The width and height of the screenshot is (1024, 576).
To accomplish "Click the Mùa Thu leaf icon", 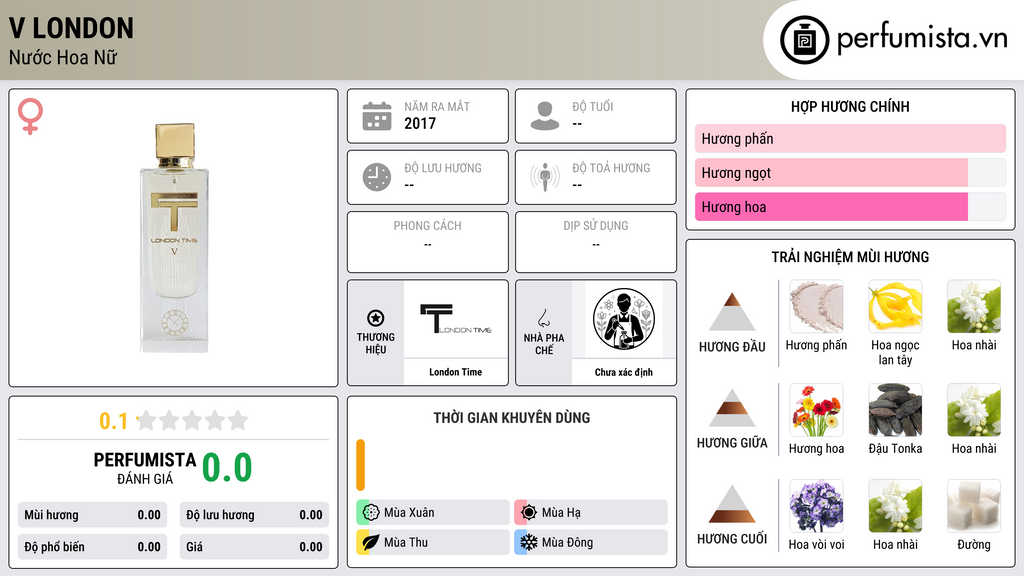I will [x=371, y=542].
